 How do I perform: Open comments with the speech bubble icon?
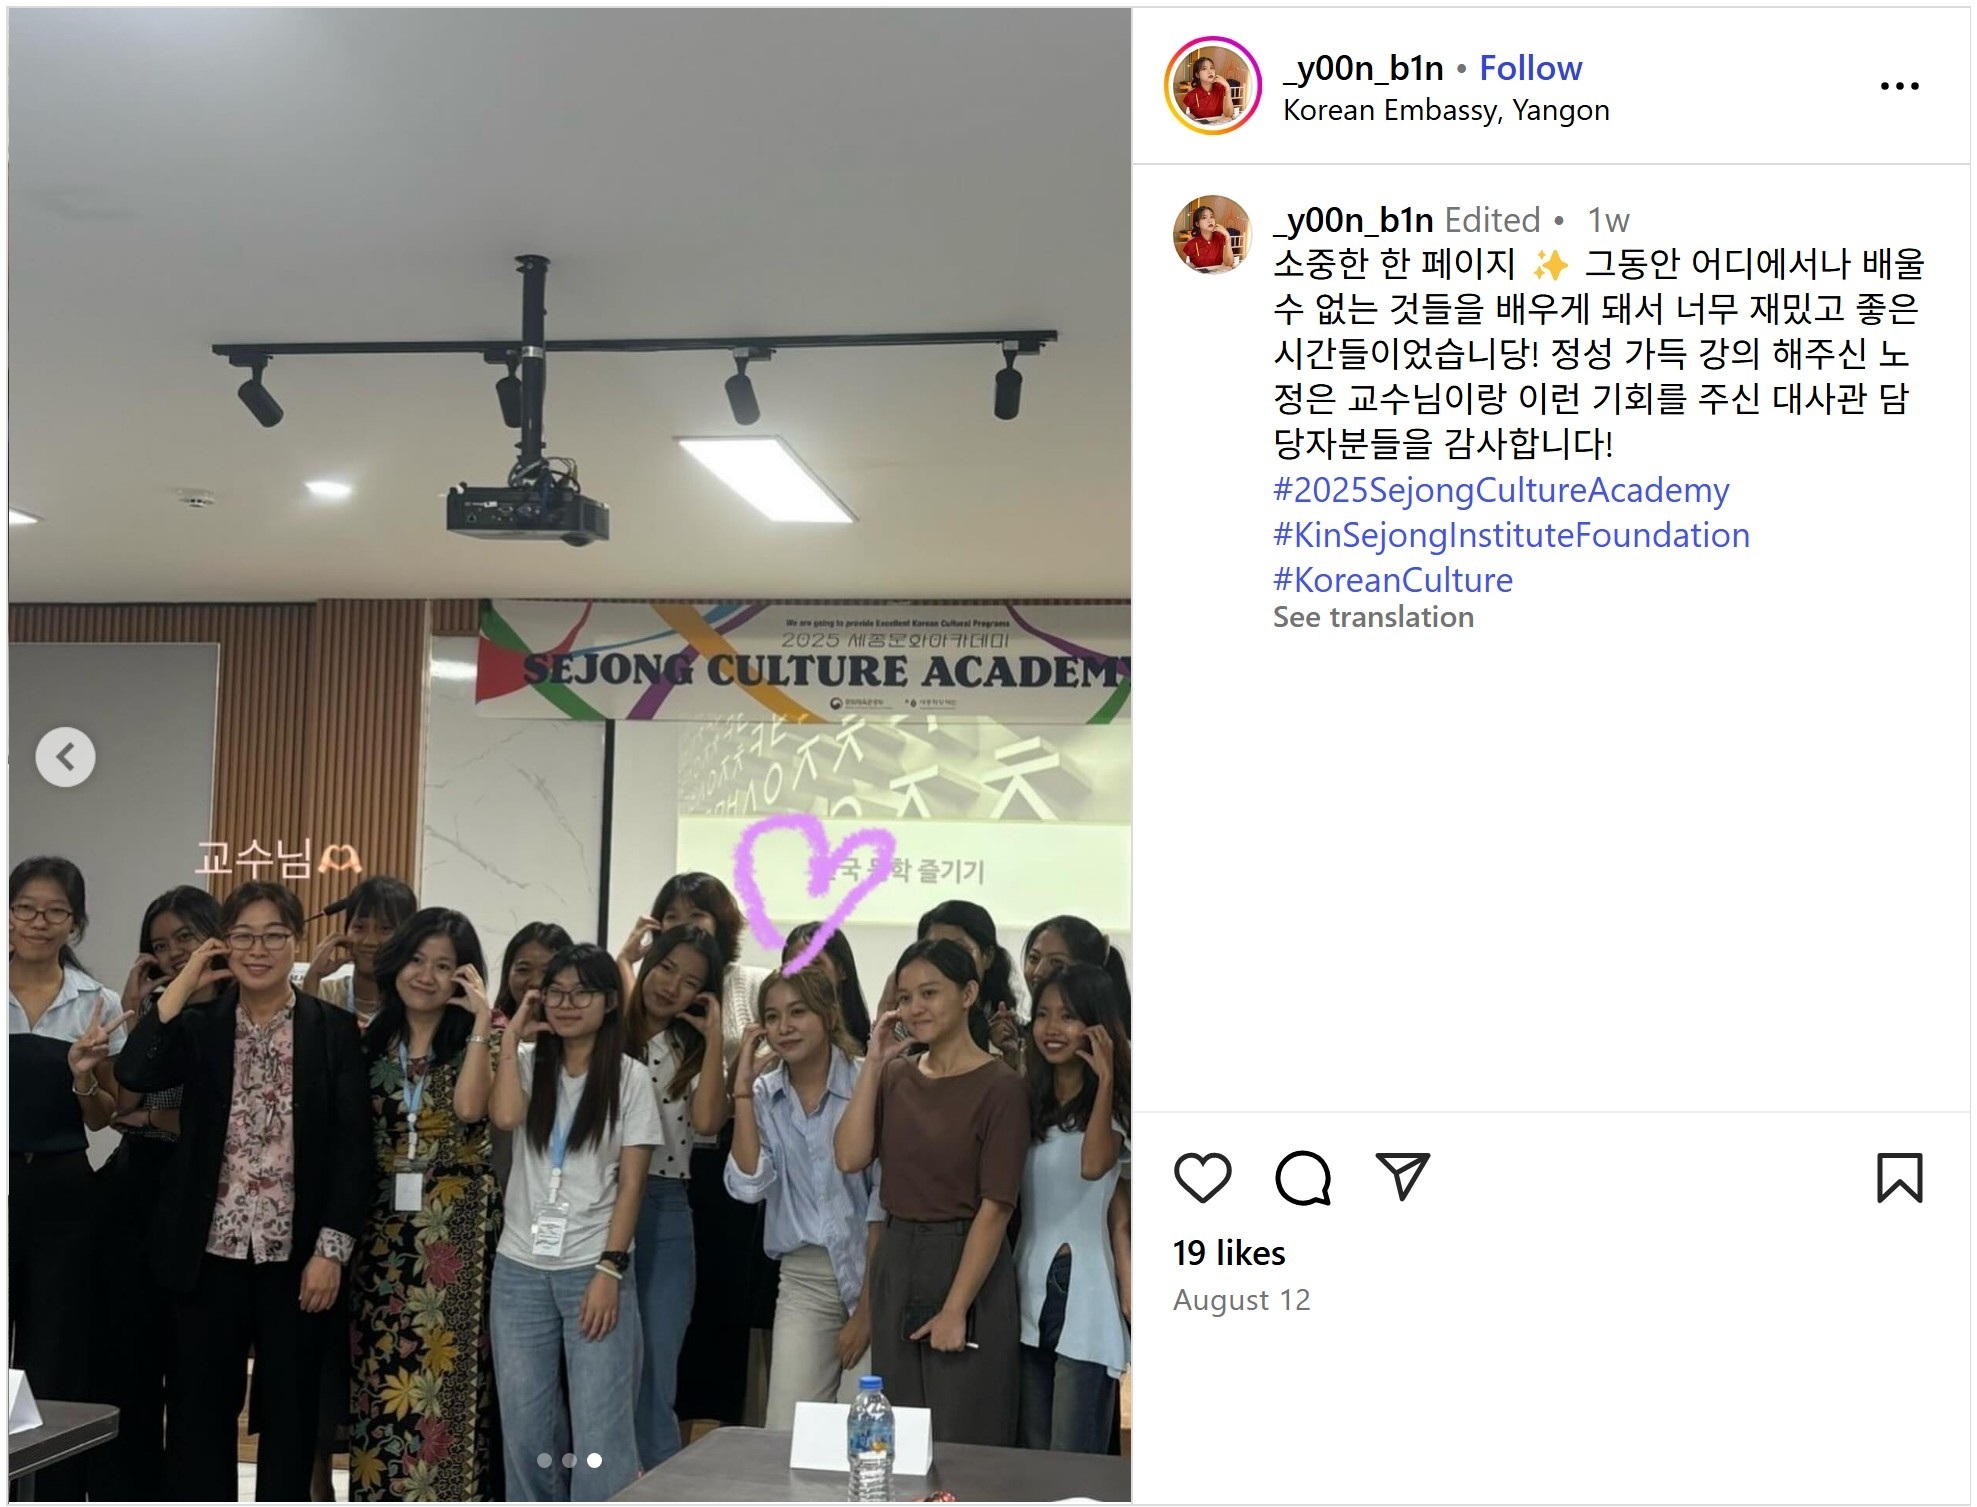click(1302, 1177)
